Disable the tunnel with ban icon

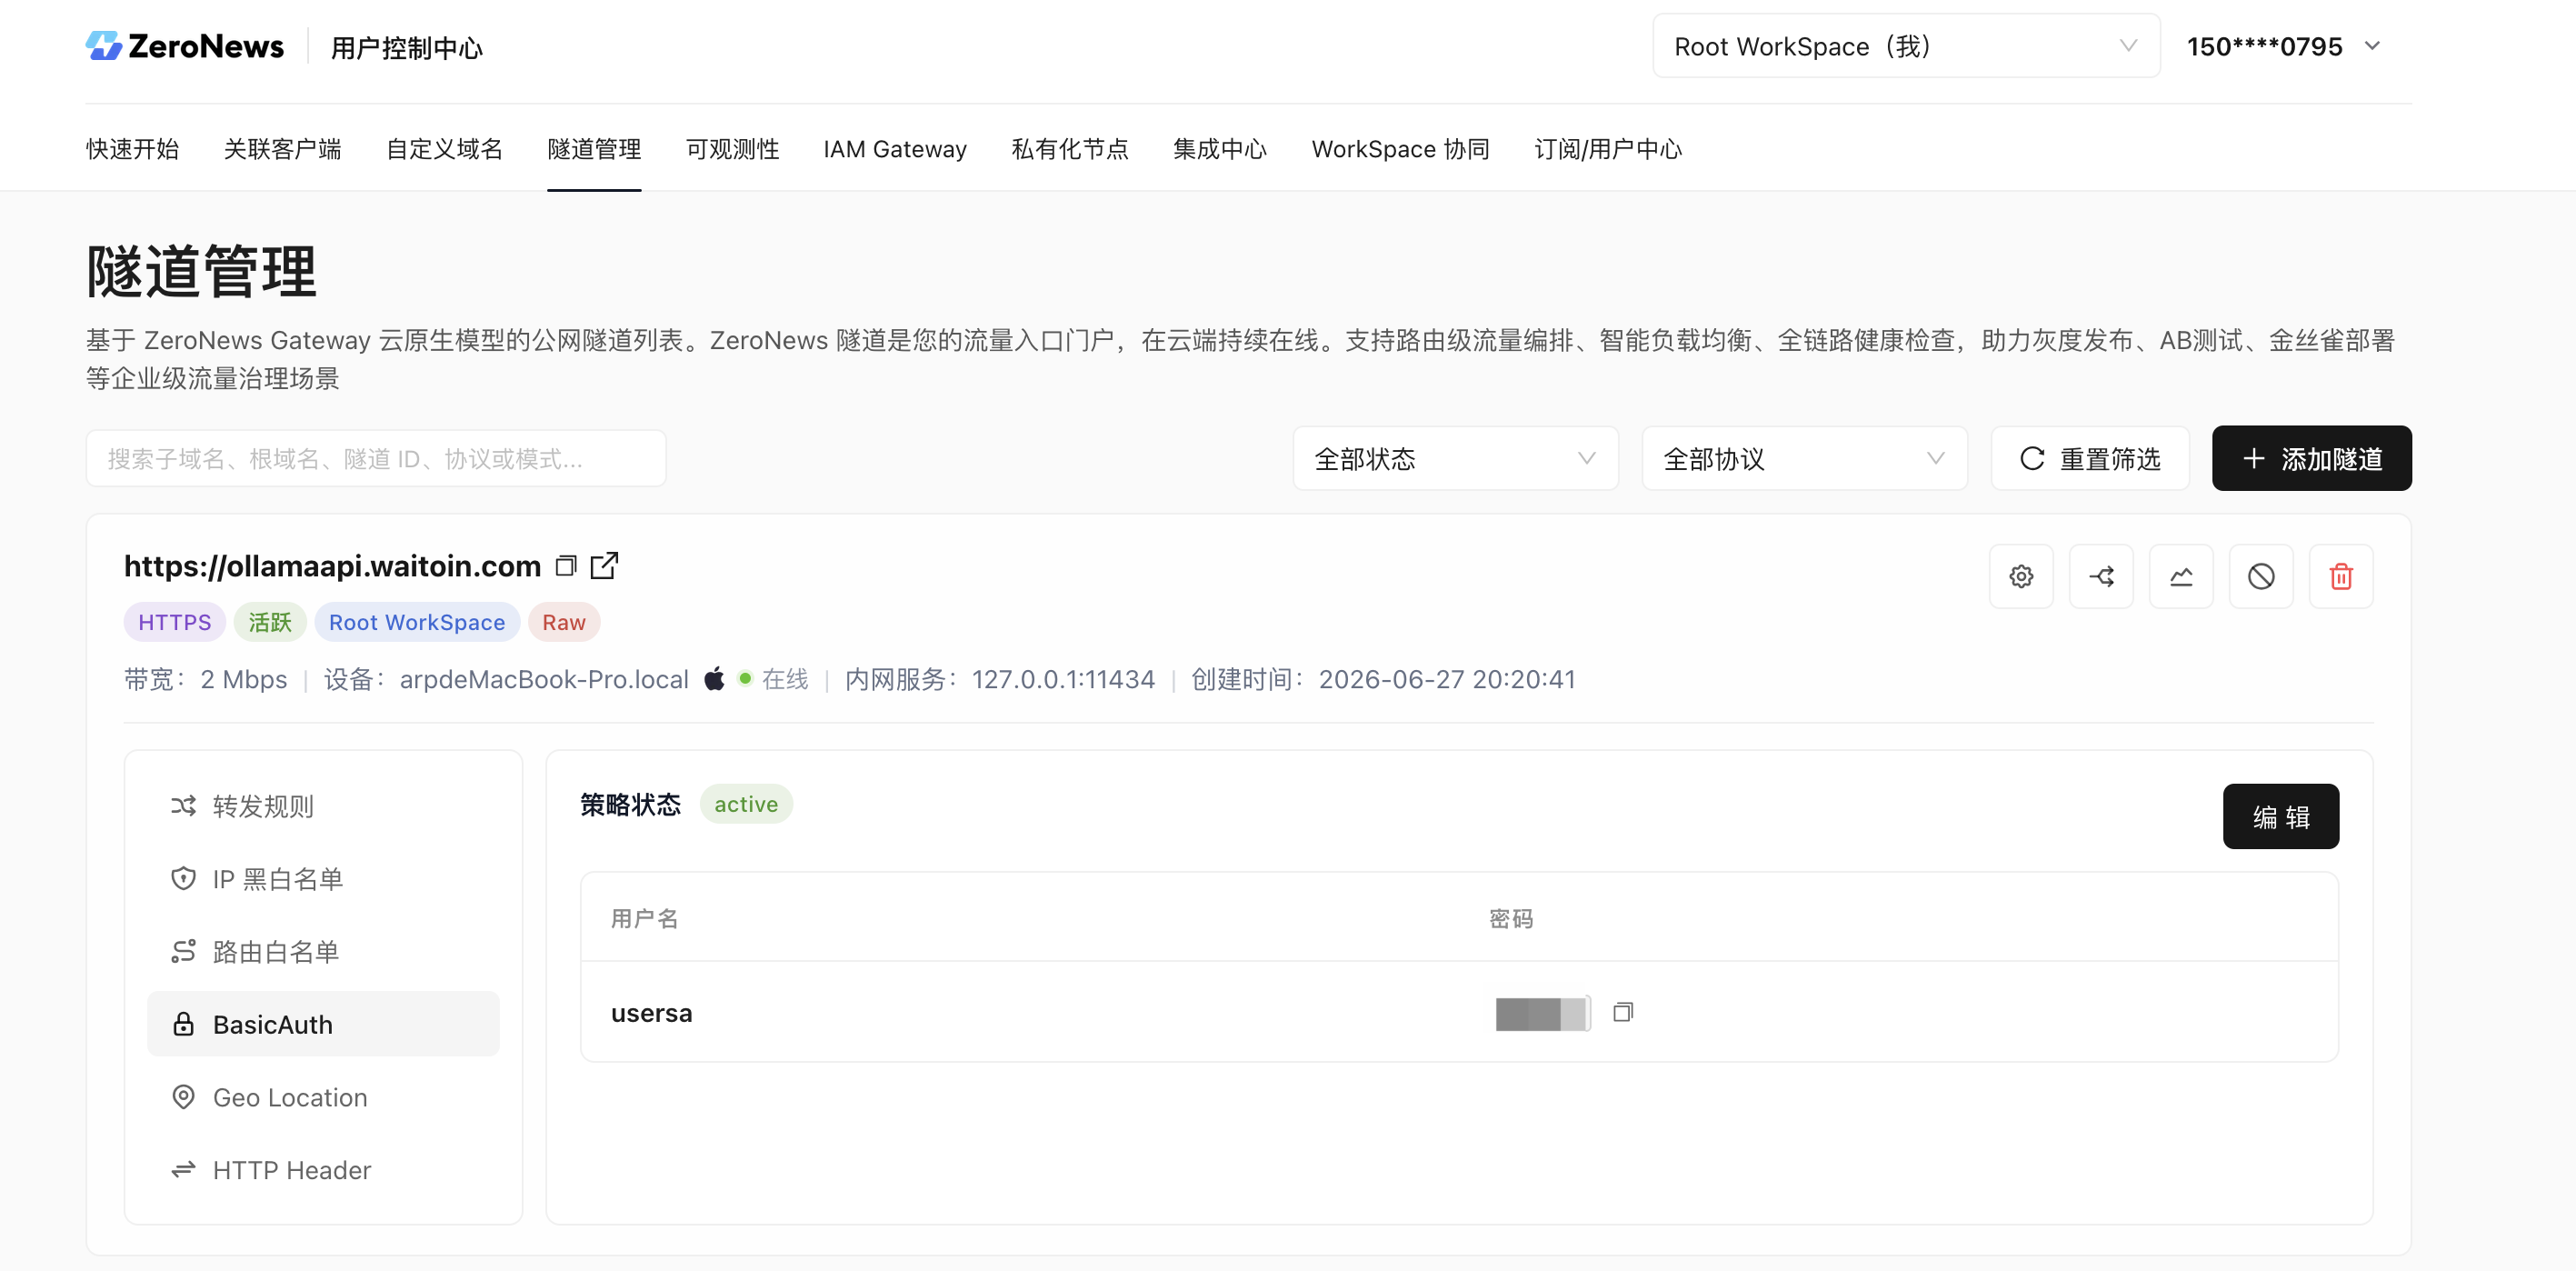tap(2261, 576)
